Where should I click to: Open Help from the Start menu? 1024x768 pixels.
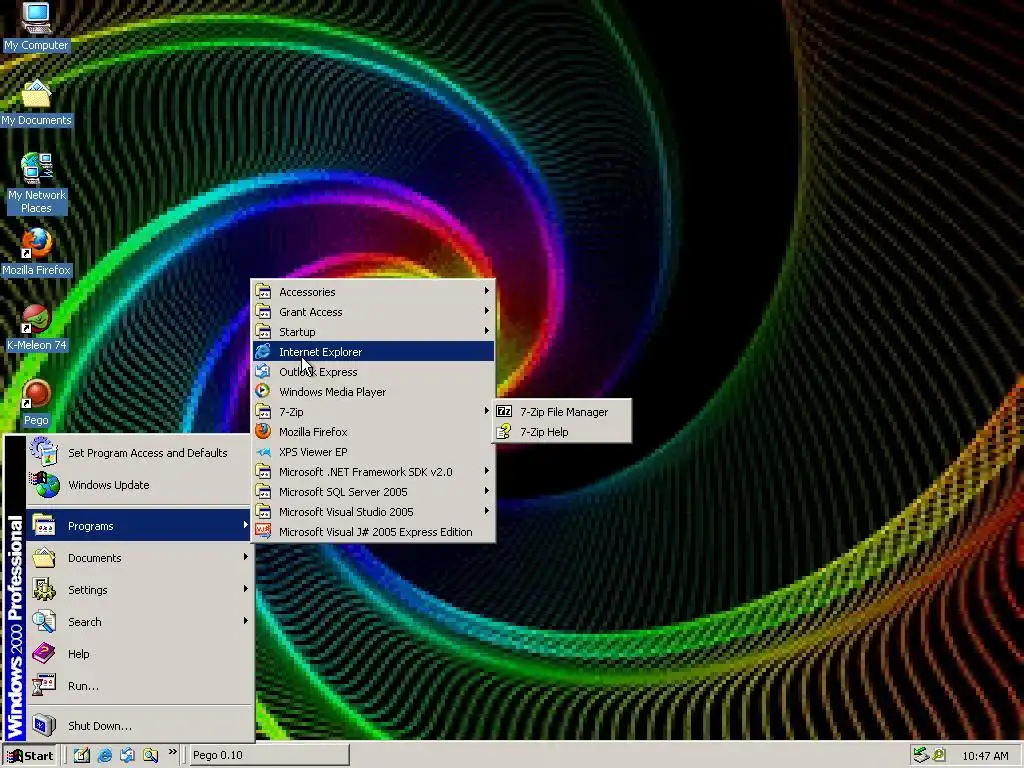139,654
